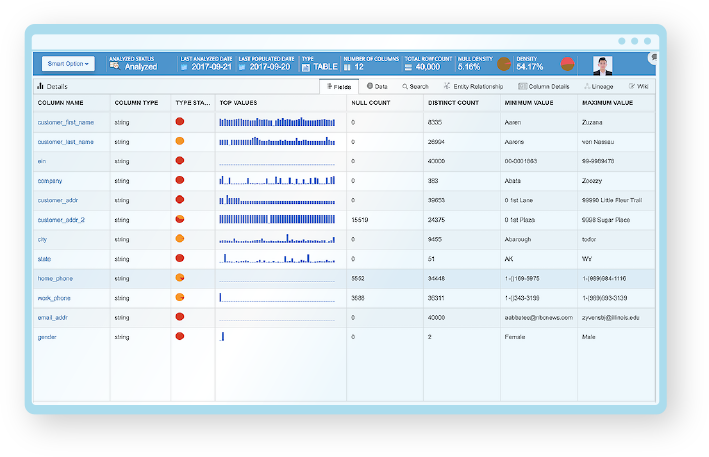The image size is (709, 457).
Task: Open the customer_last_name column link
Action: [66, 142]
